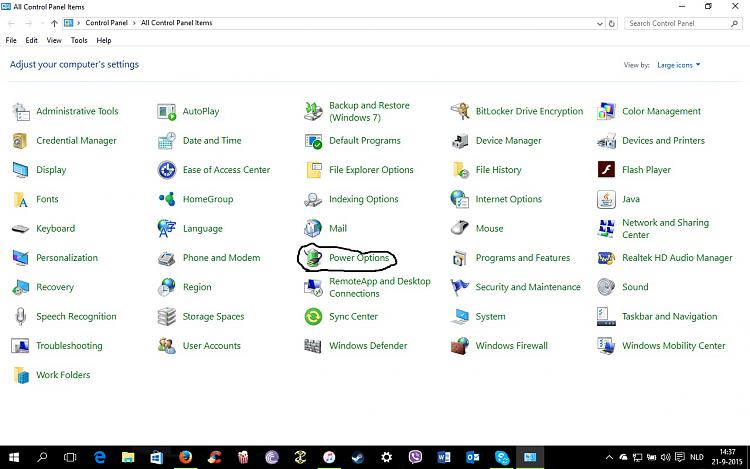Click the Realtek HD Audio Manager icon
The image size is (750, 469).
(606, 258)
